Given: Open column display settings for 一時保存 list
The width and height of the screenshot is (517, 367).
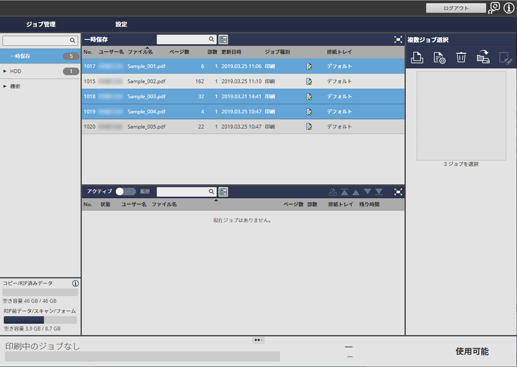Looking at the screenshot, I should [x=223, y=39].
